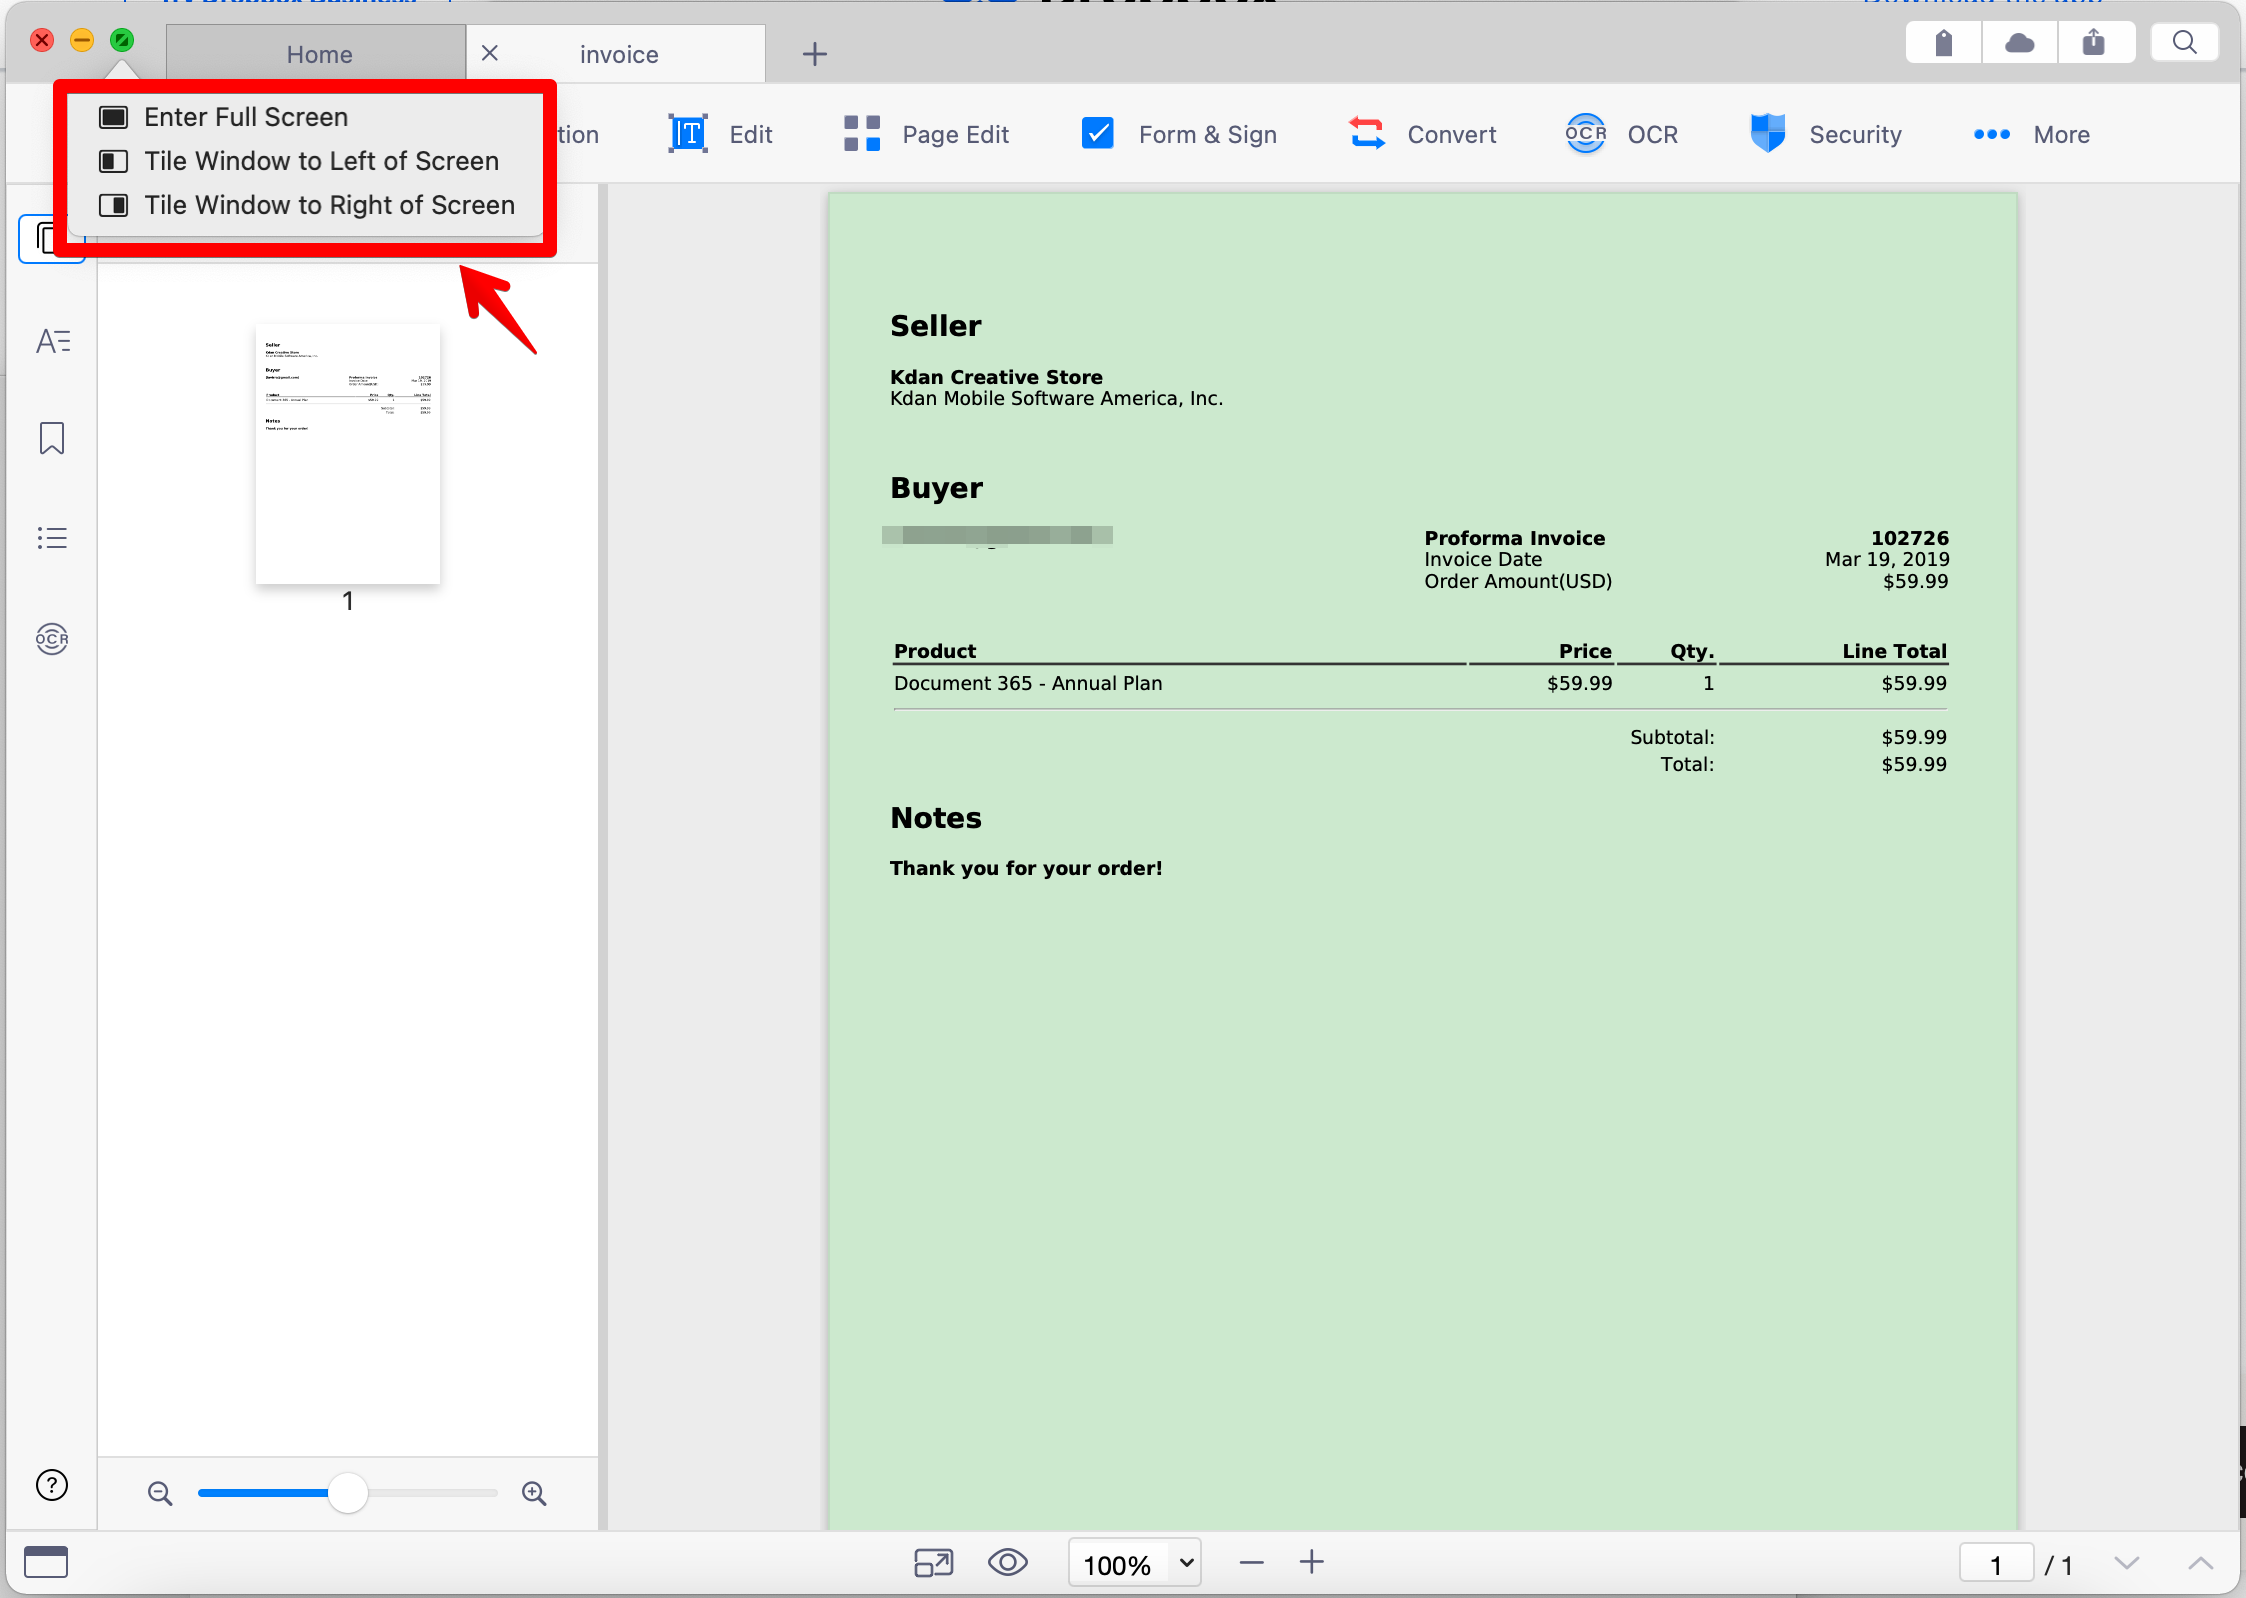Viewport: 2246px width, 1598px height.
Task: Close the invoice tab
Action: tap(490, 53)
